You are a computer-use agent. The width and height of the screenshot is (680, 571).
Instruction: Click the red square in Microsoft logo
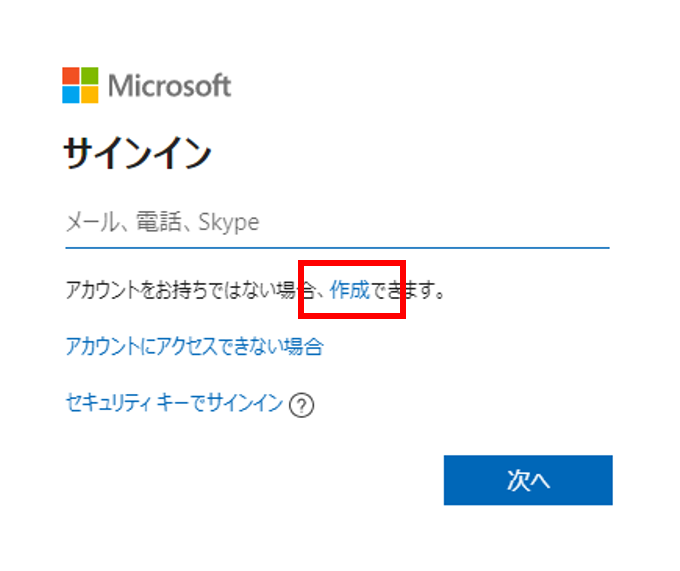click(71, 77)
